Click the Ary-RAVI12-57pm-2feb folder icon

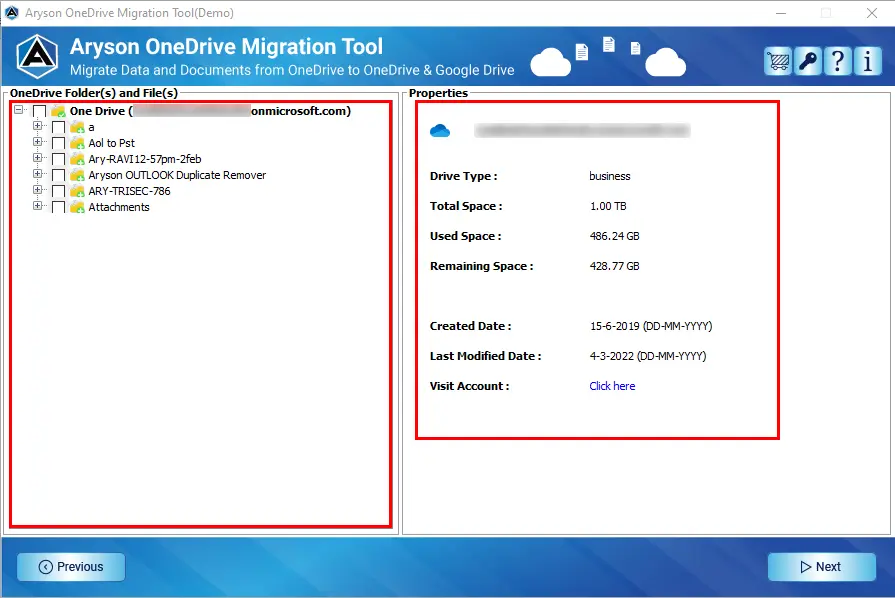(77, 159)
